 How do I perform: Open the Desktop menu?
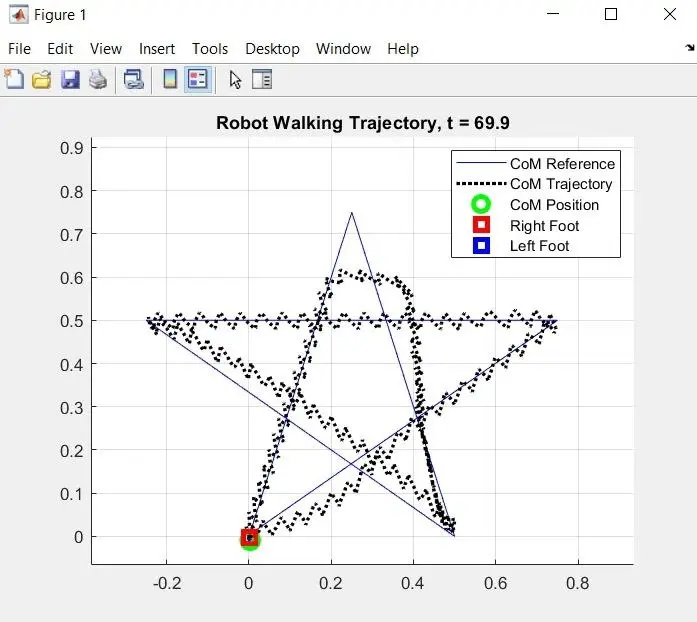(x=272, y=48)
